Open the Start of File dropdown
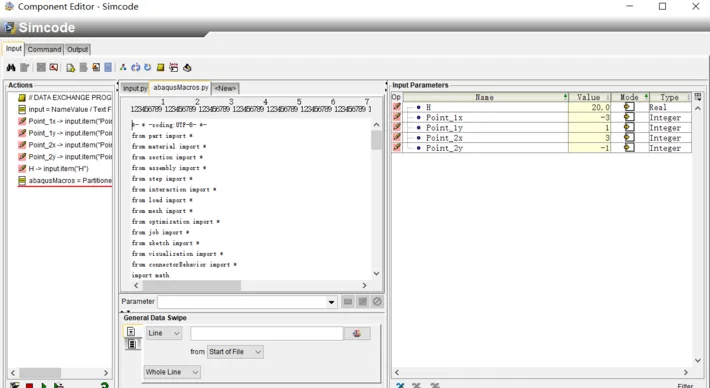710x388 pixels. click(x=235, y=352)
